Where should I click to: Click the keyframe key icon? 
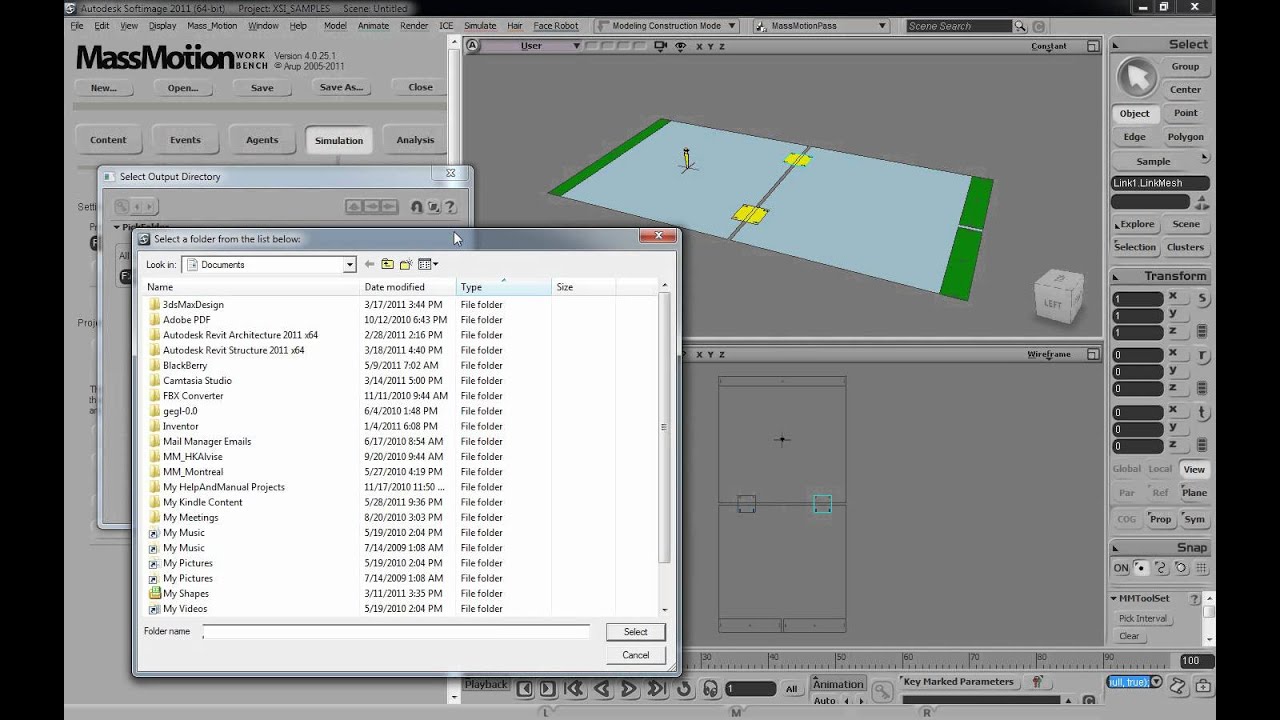tap(882, 690)
